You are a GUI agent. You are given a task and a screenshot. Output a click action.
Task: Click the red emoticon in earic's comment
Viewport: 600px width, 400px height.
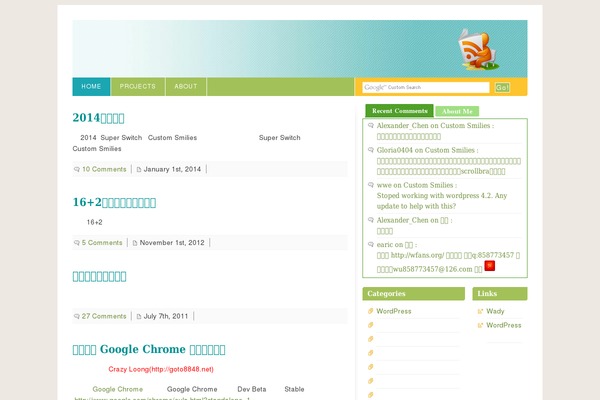tap(489, 266)
